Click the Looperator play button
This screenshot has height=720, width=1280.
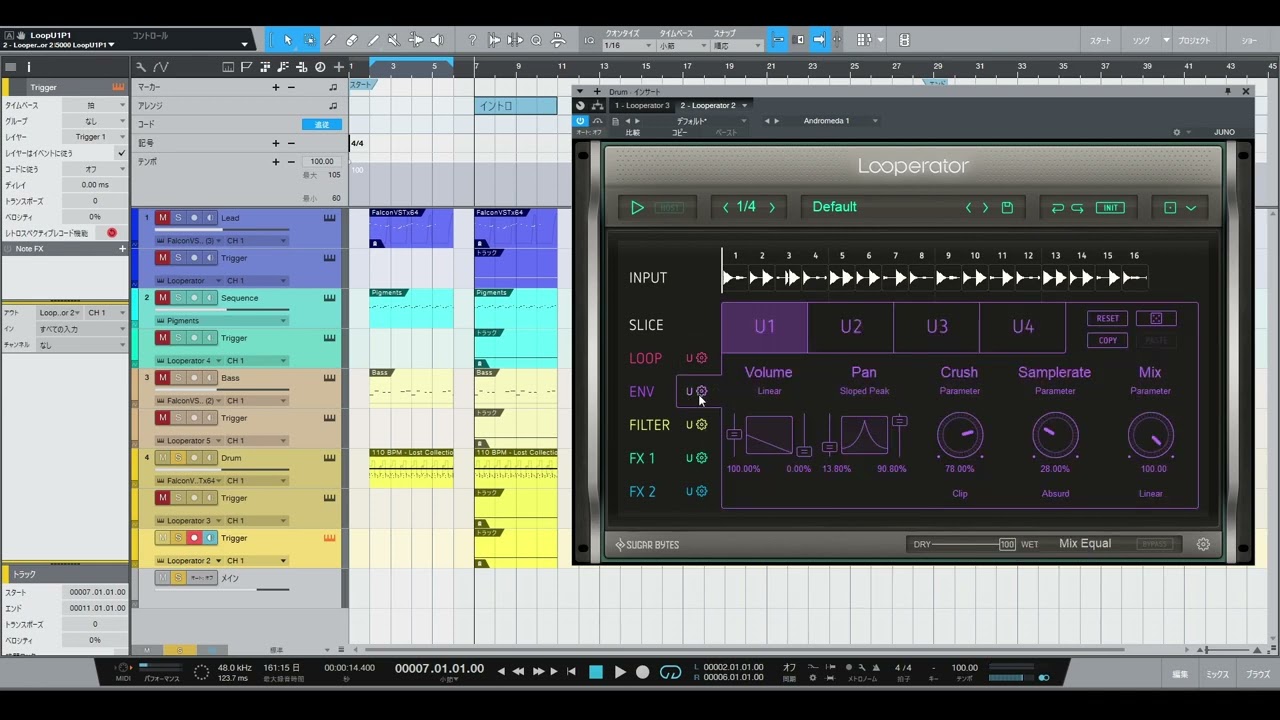click(x=637, y=207)
